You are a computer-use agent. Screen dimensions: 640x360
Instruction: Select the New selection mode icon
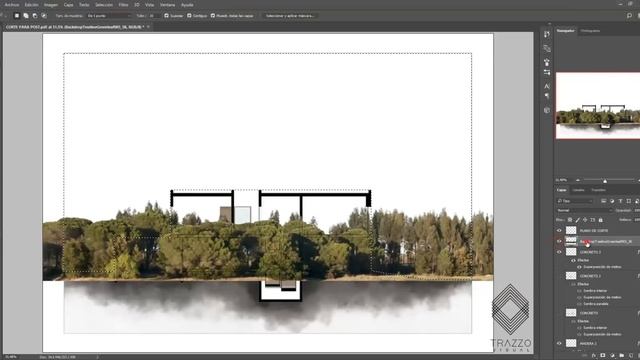click(x=17, y=16)
